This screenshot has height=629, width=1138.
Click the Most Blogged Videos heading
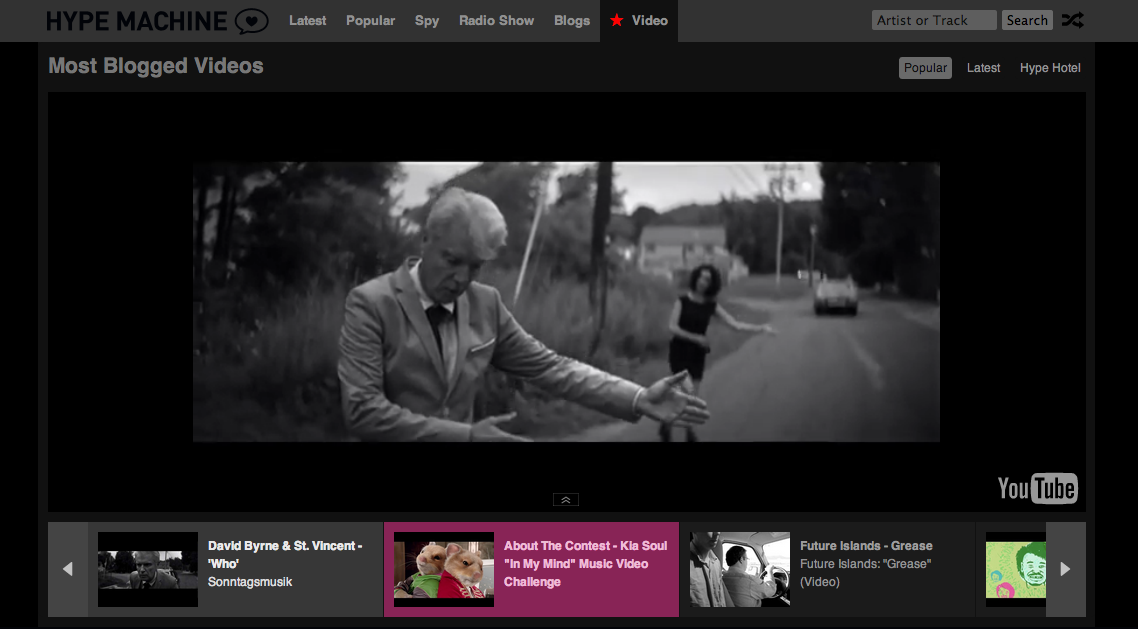156,66
